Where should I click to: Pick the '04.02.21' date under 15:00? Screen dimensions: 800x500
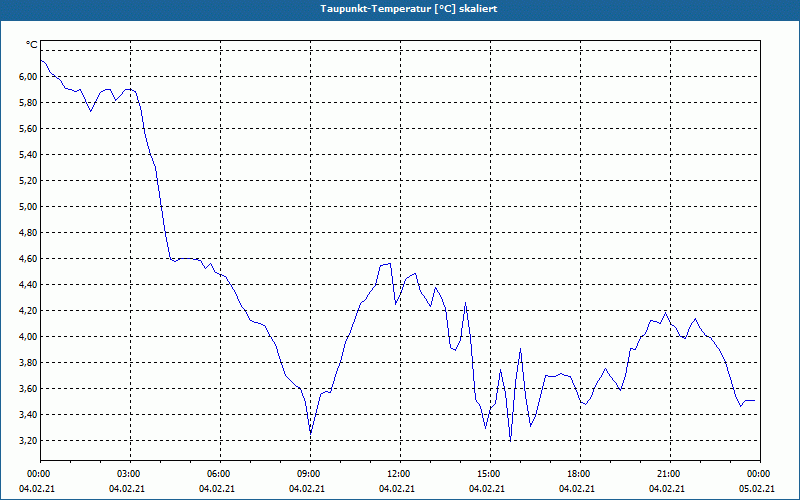click(x=487, y=489)
